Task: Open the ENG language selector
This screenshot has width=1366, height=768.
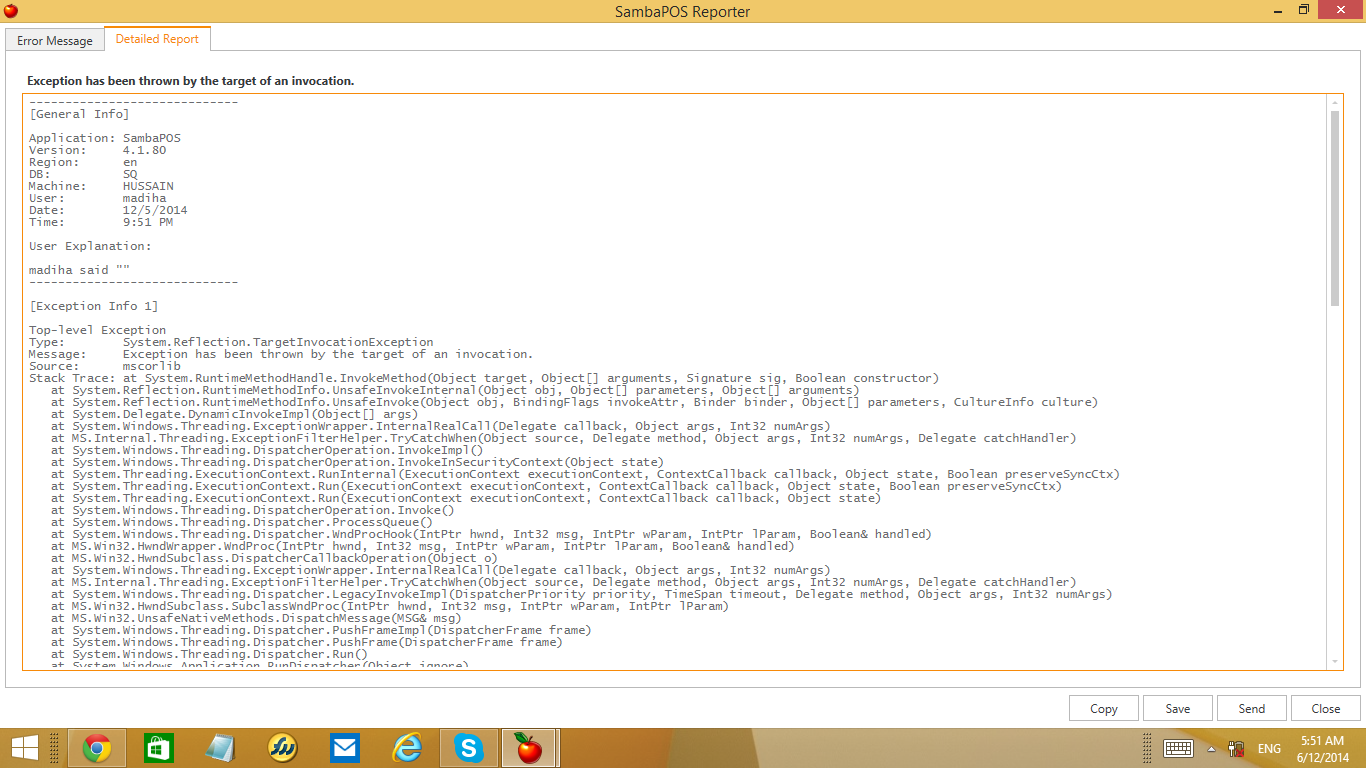Action: click(1269, 748)
